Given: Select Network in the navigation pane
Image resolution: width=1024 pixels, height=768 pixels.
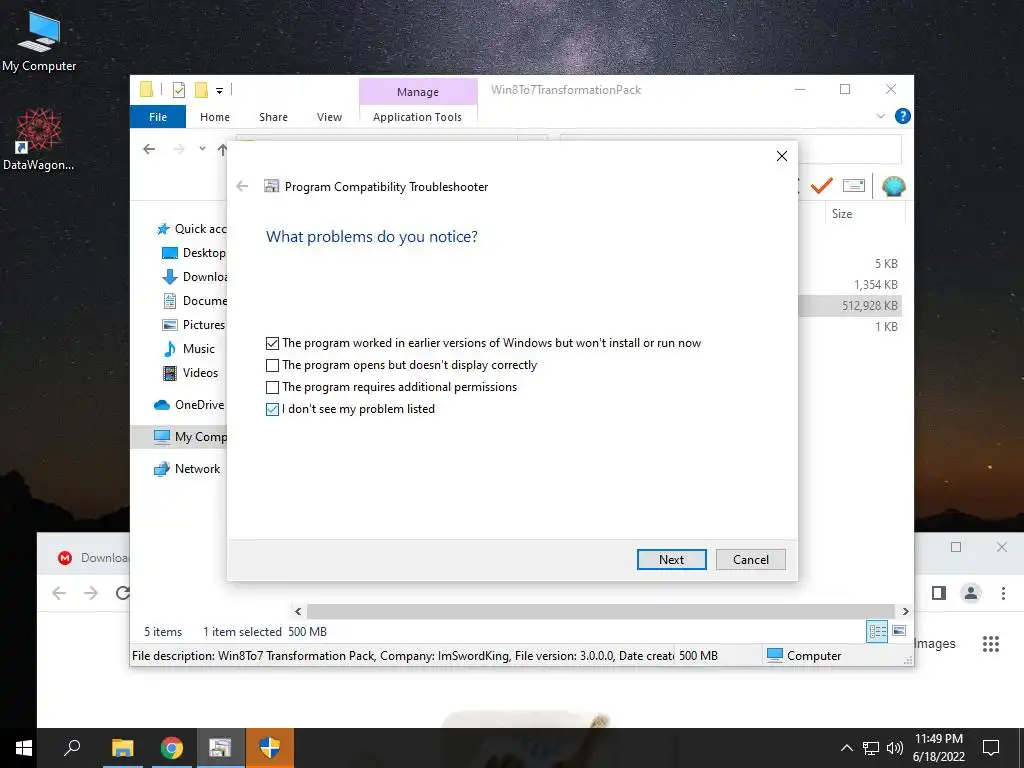Looking at the screenshot, I should (187, 469).
